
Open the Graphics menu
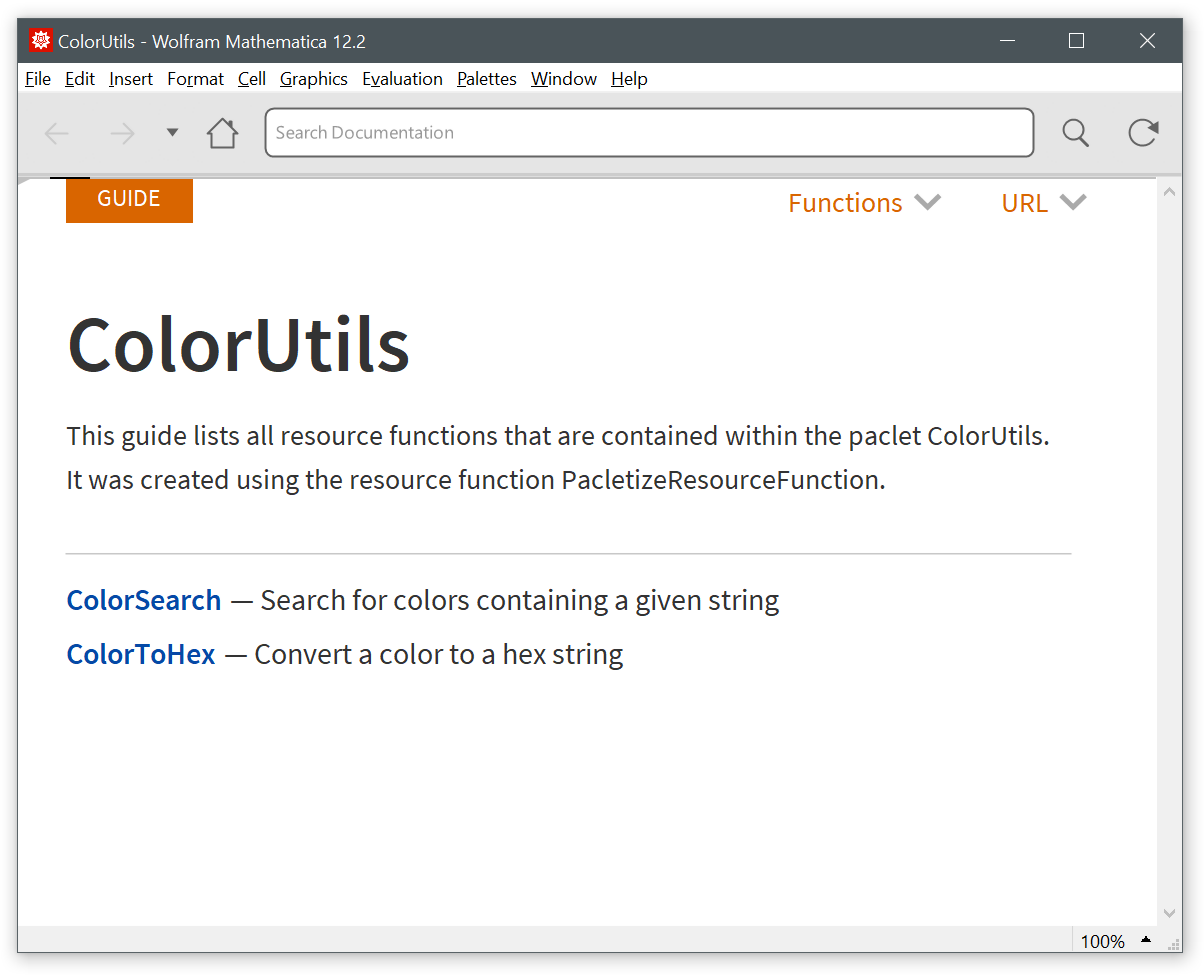(x=313, y=79)
